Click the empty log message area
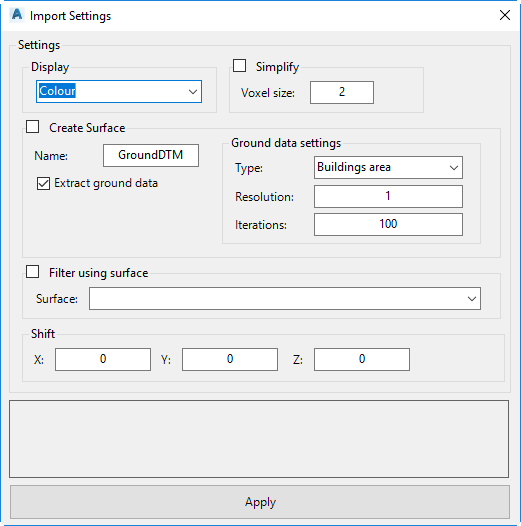 click(x=259, y=439)
